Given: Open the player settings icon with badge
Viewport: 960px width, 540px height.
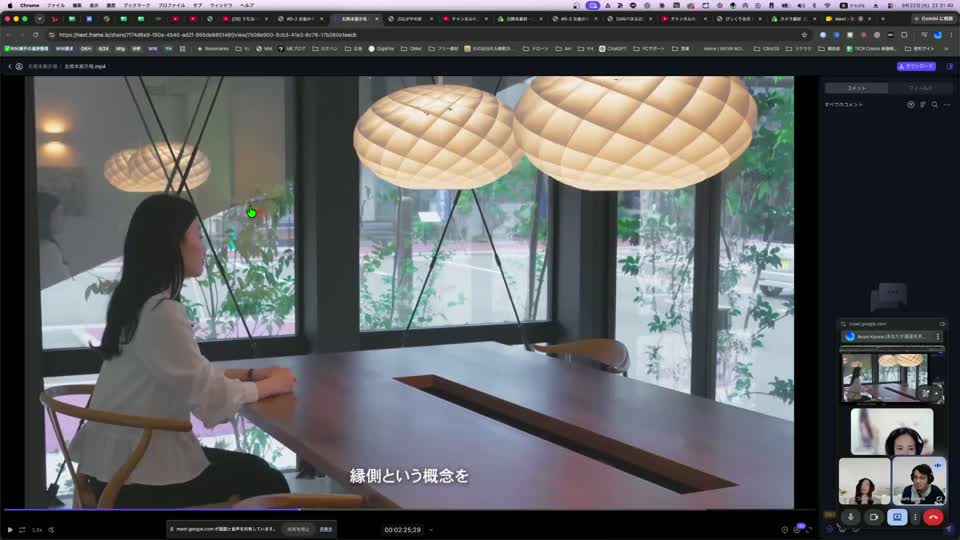Looking at the screenshot, I should [x=798, y=529].
